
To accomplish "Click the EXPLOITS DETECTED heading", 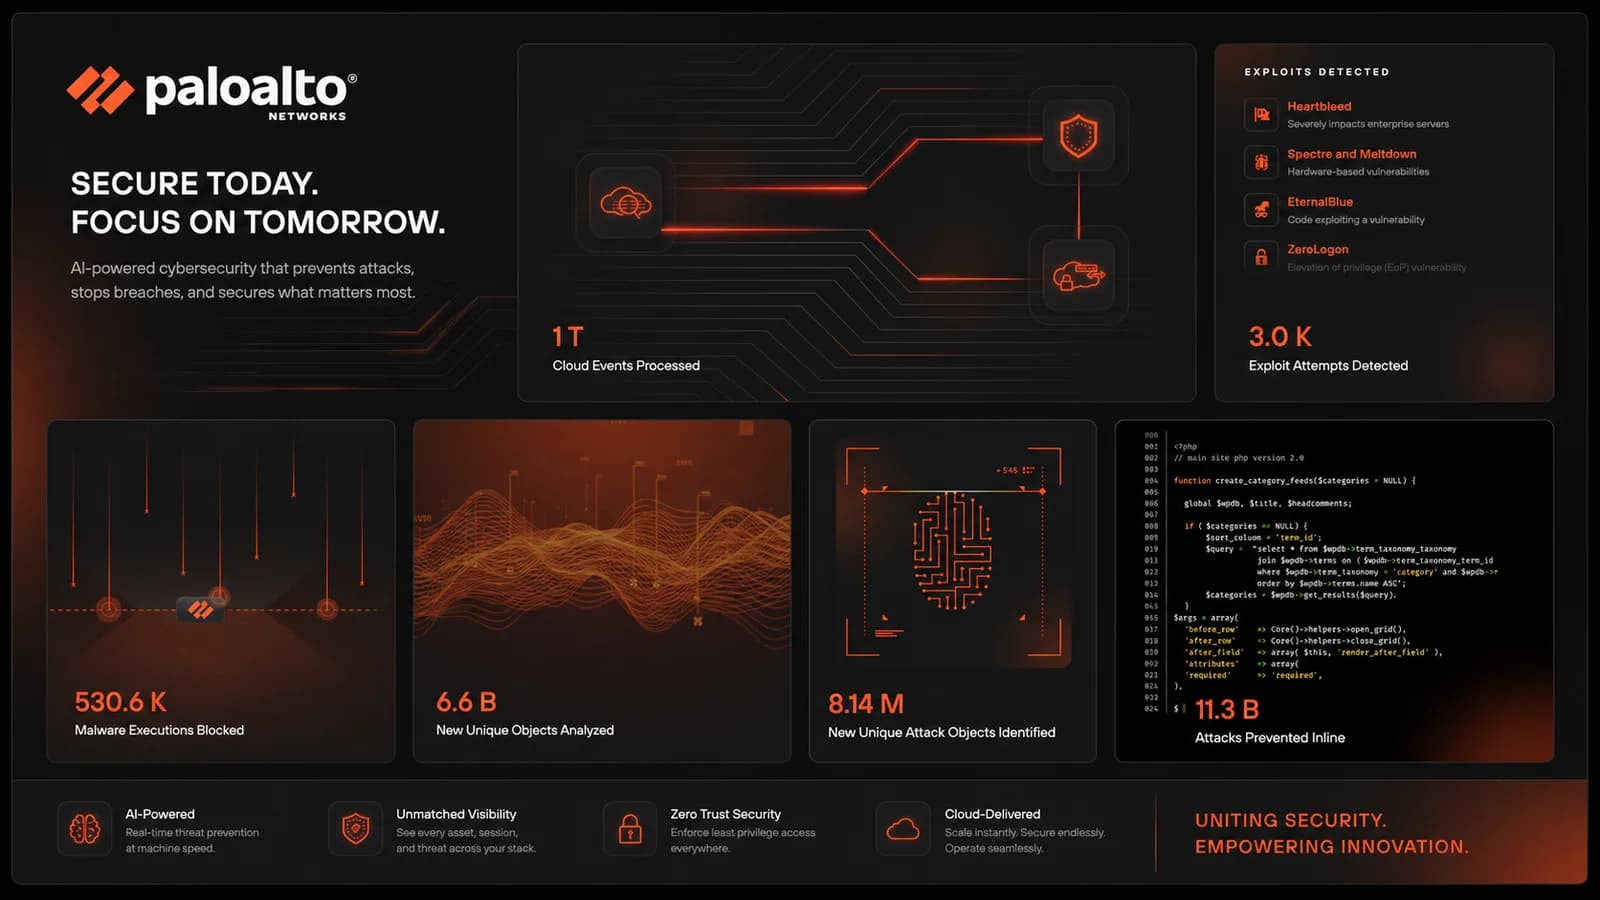I will [1317, 72].
